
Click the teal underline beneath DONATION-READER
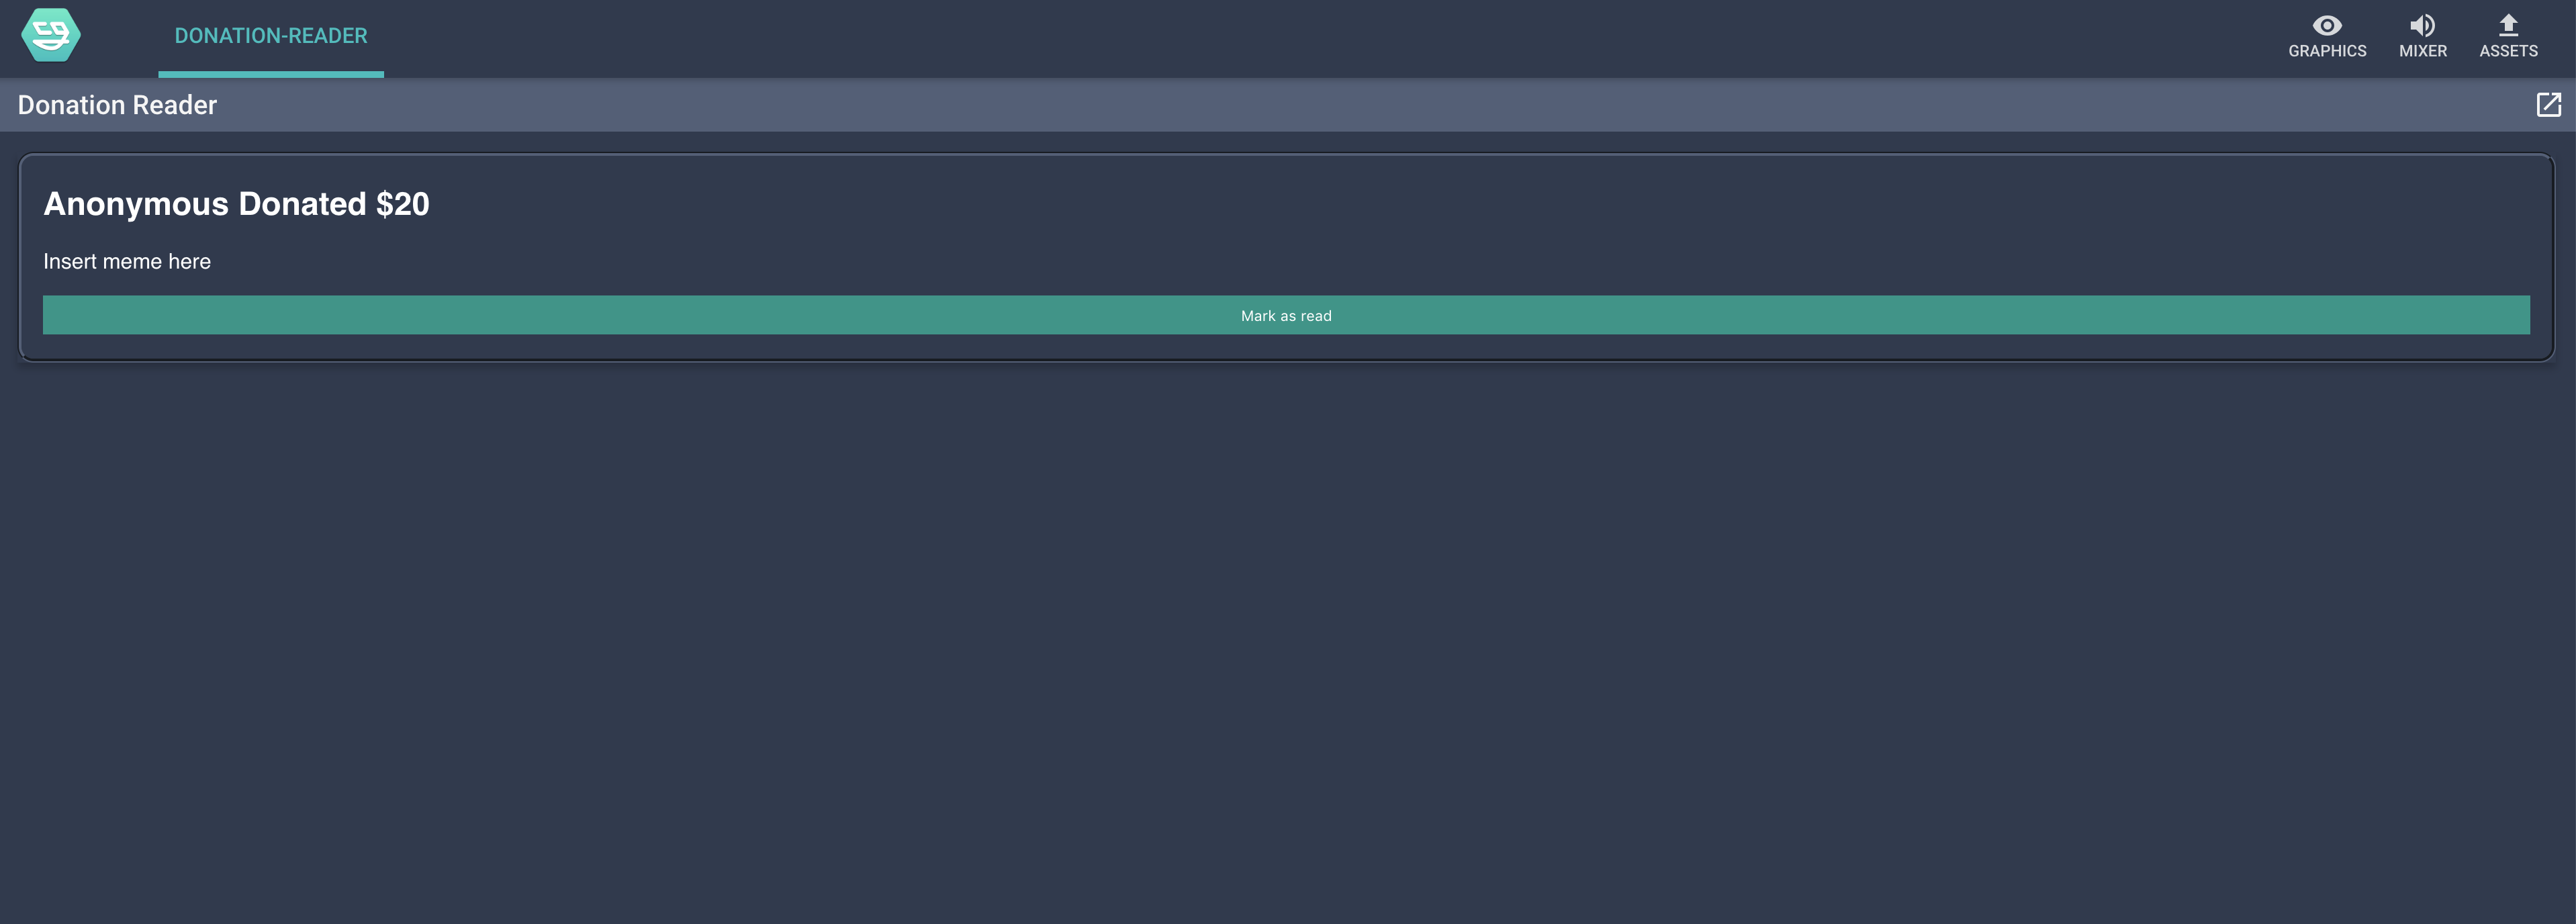click(271, 74)
